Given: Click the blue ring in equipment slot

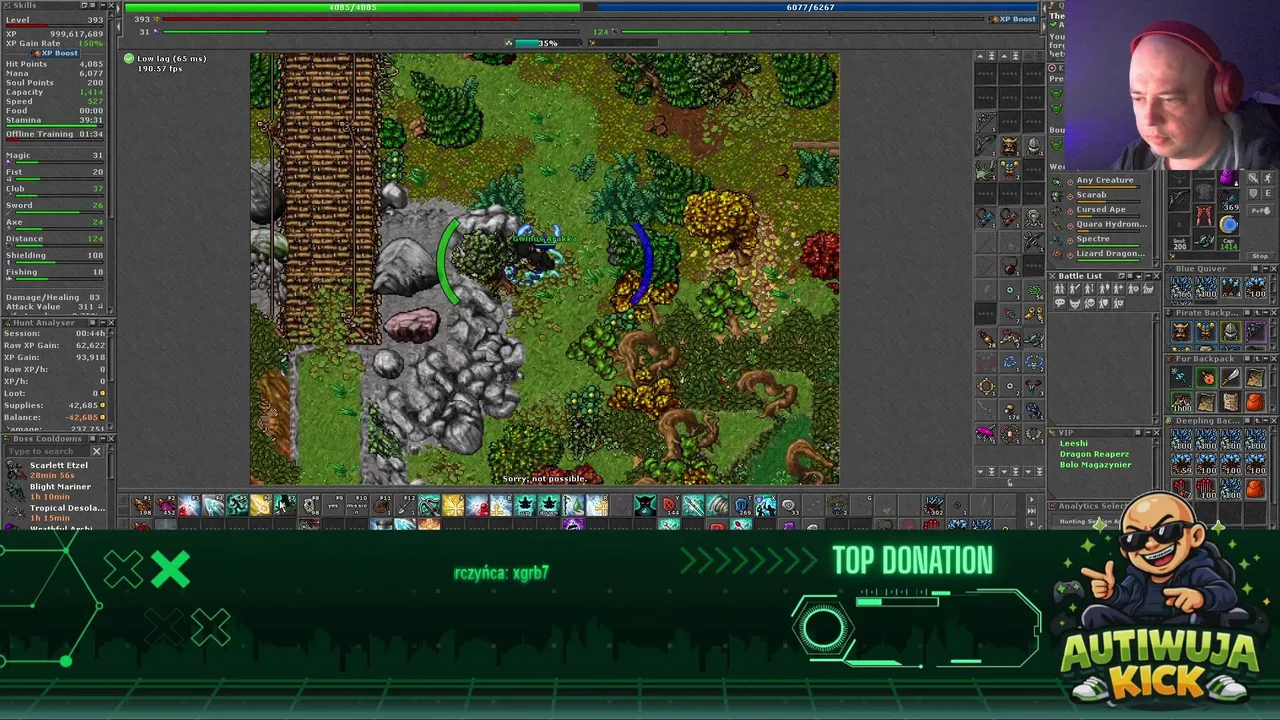Looking at the screenshot, I should [x=1228, y=224].
